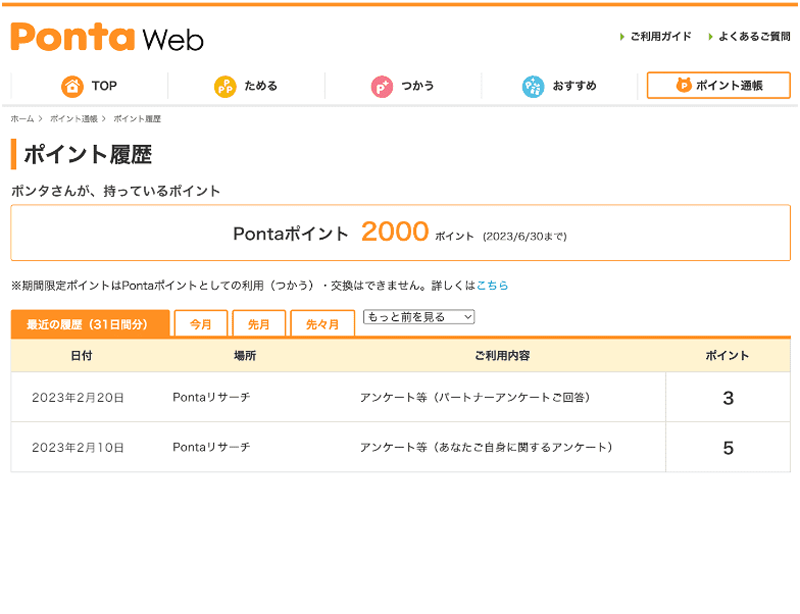Click the 3 points value

[x=728, y=398]
